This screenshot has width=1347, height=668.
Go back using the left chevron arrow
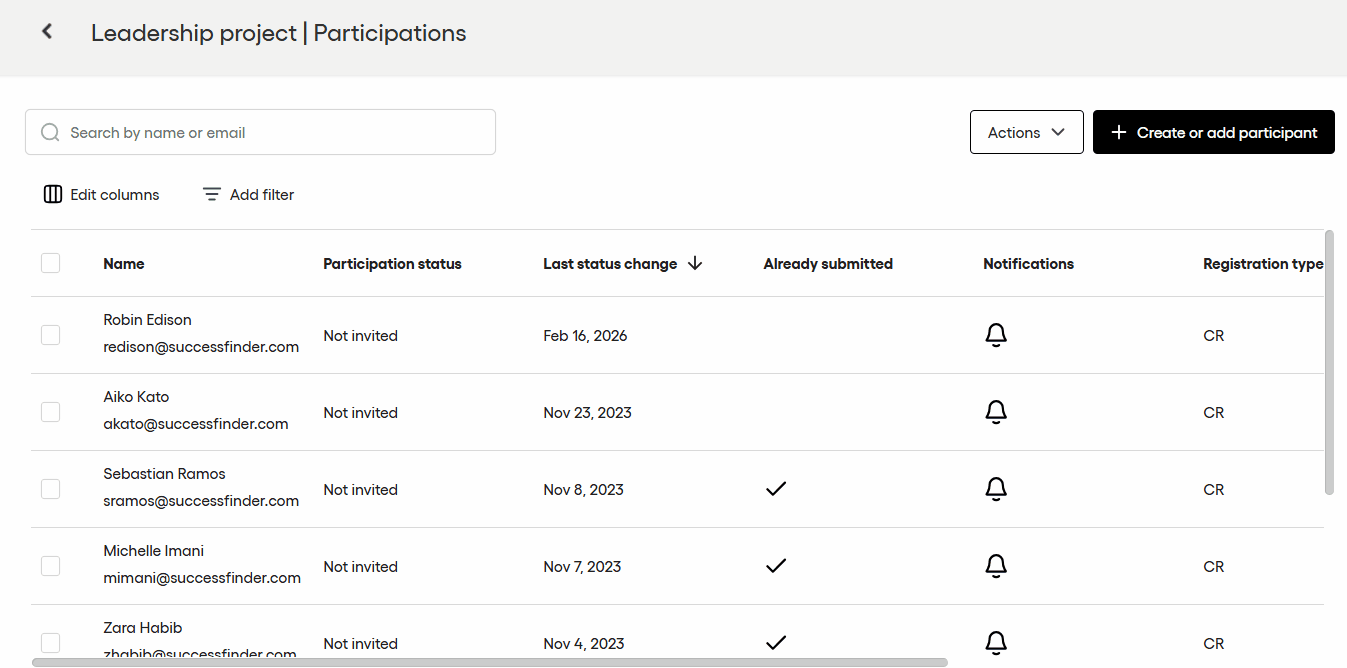(47, 32)
